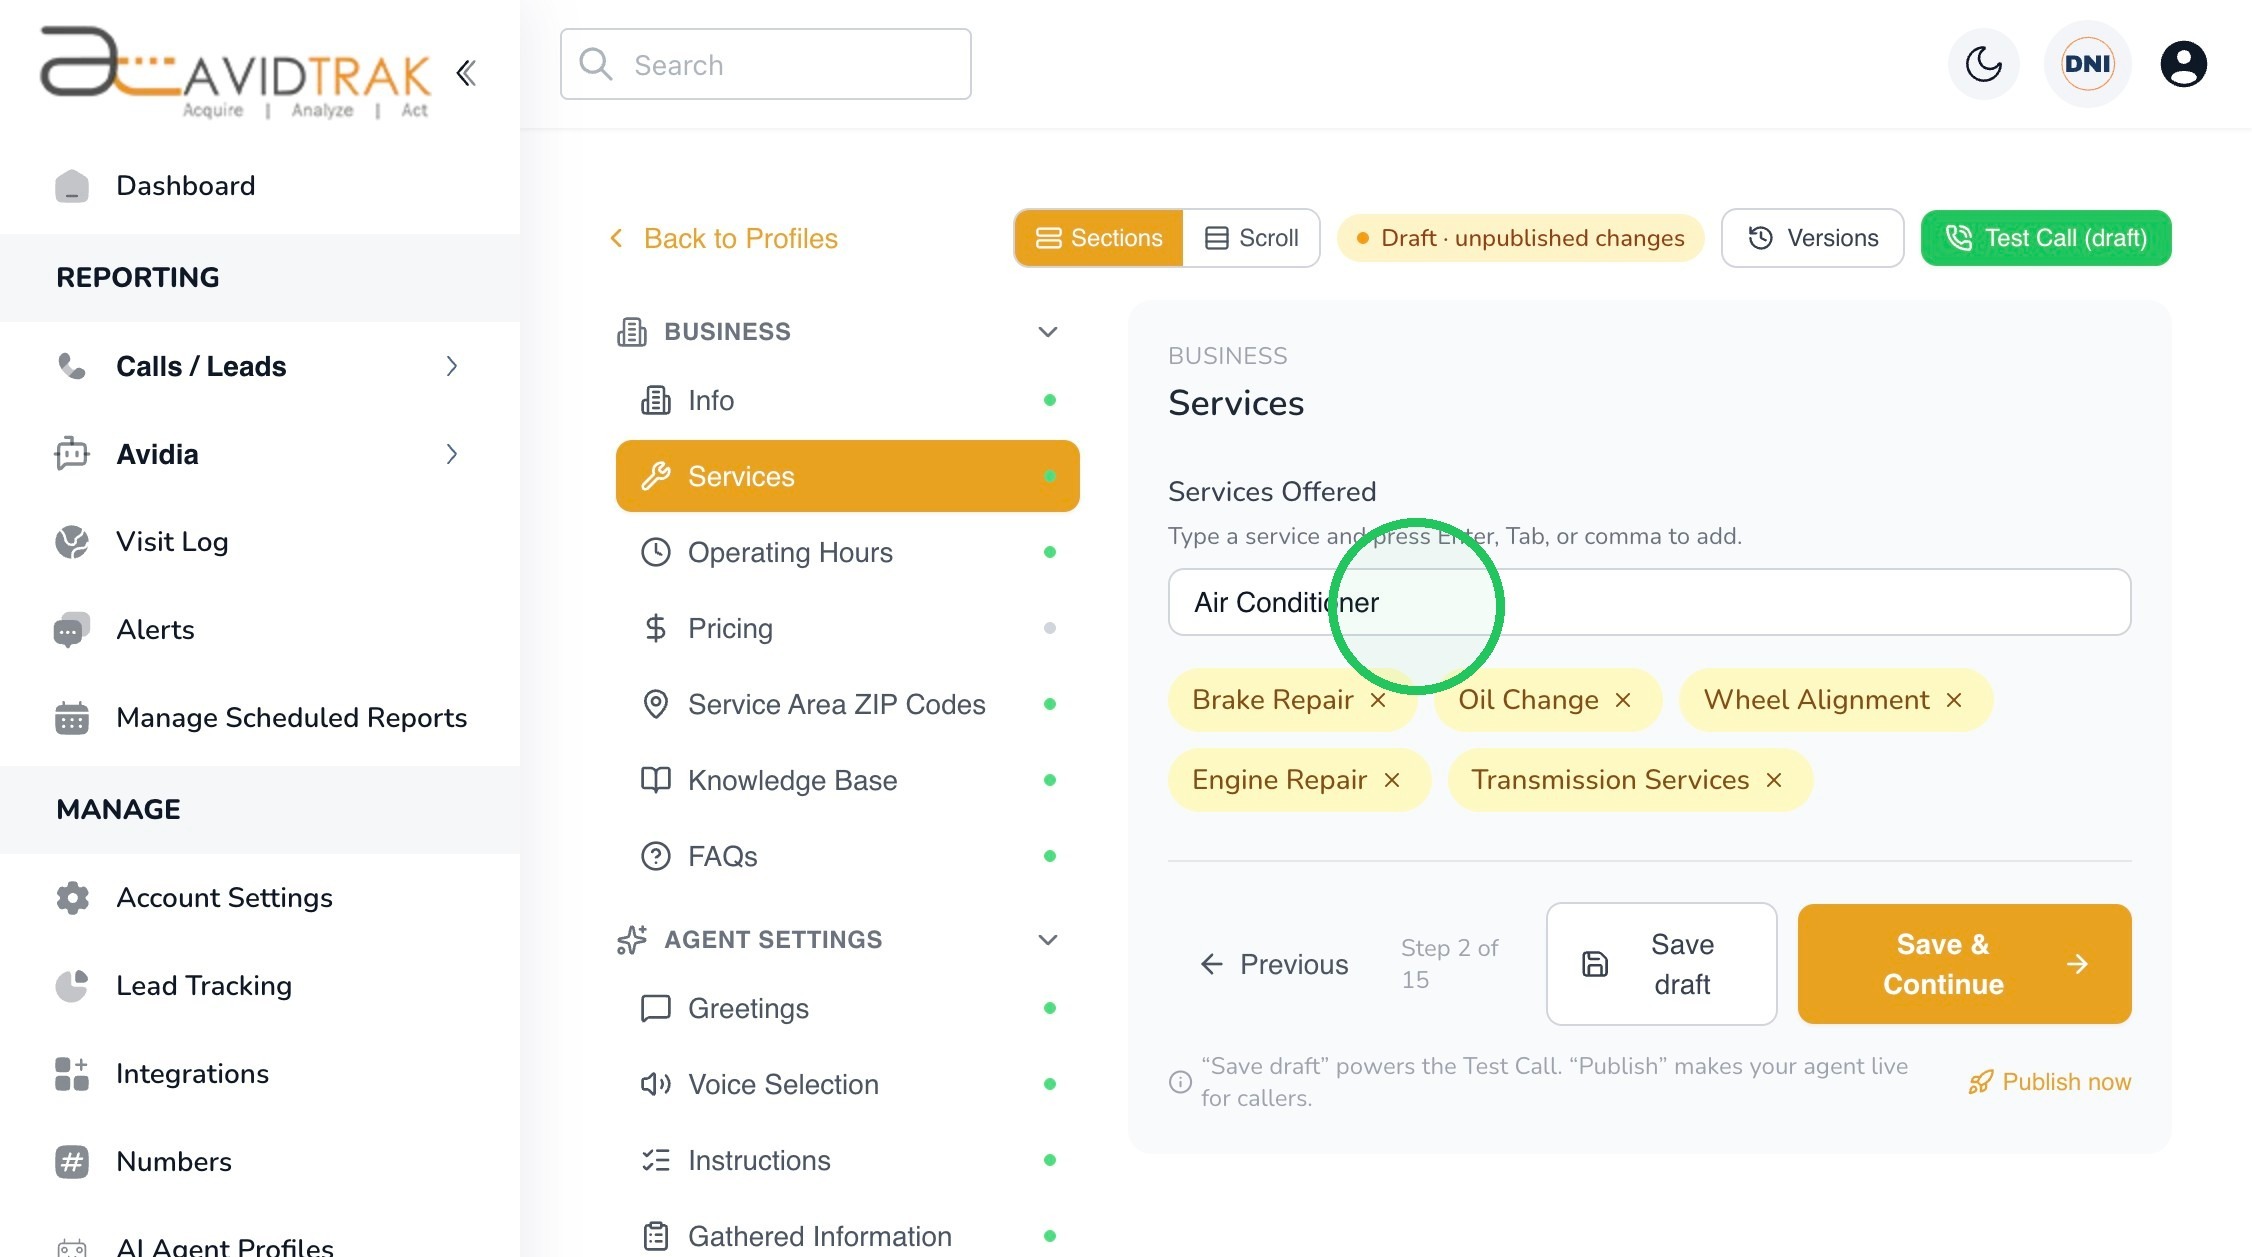Open the Operating Hours section

[848, 552]
